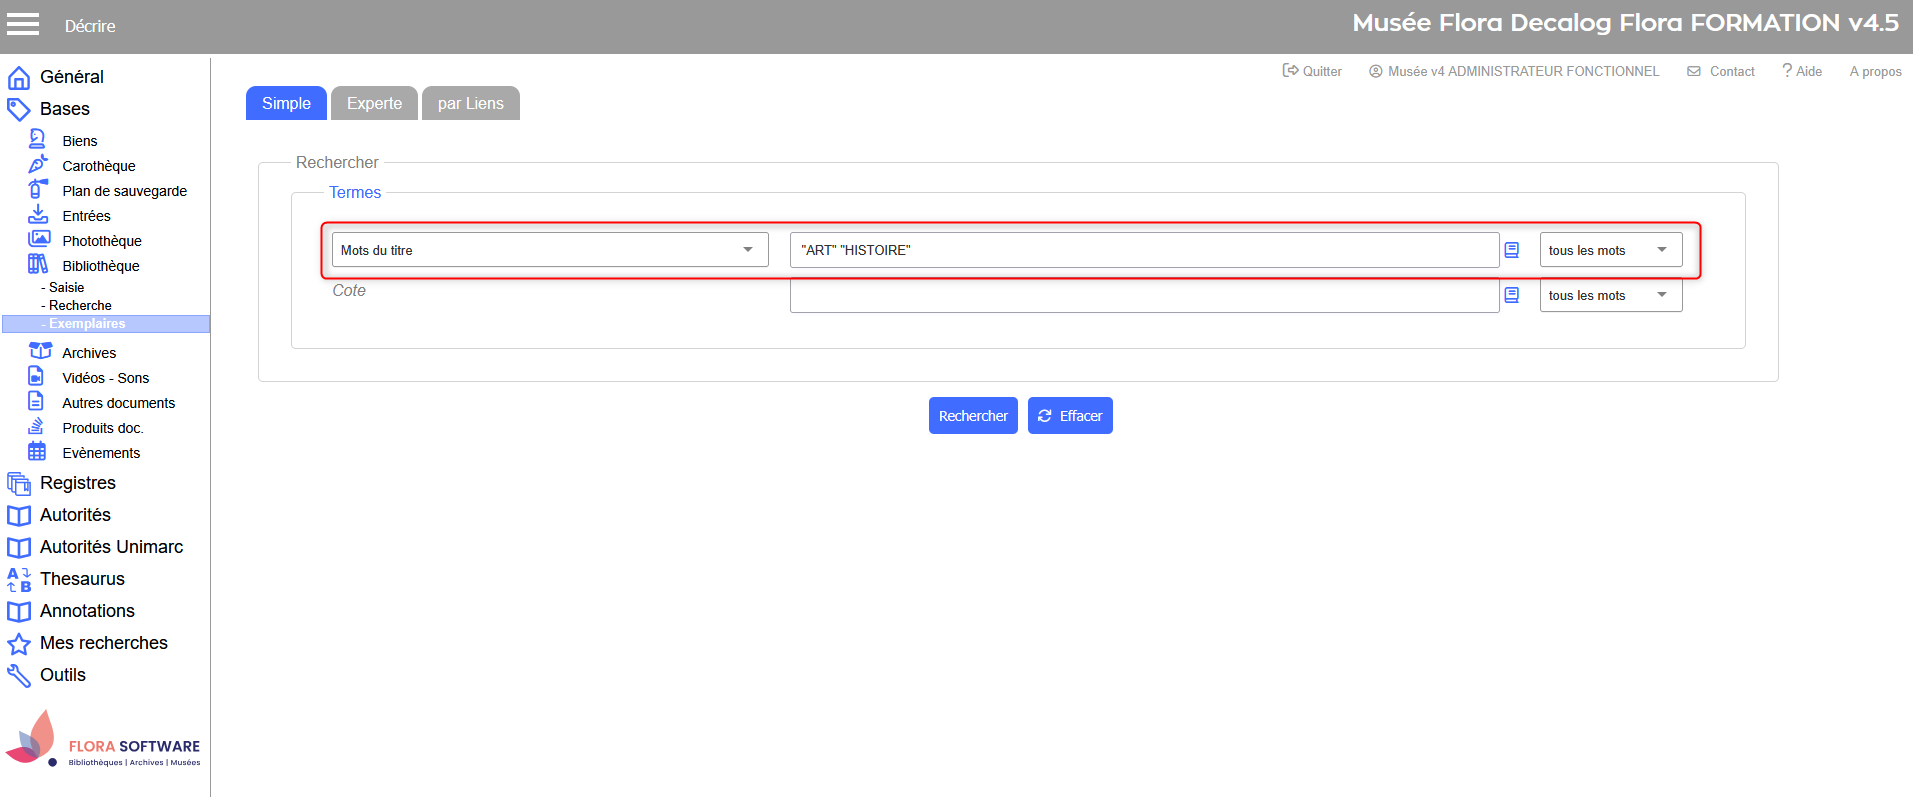Click the Rechercher button
Screen dimensions: 1913x797
click(972, 416)
